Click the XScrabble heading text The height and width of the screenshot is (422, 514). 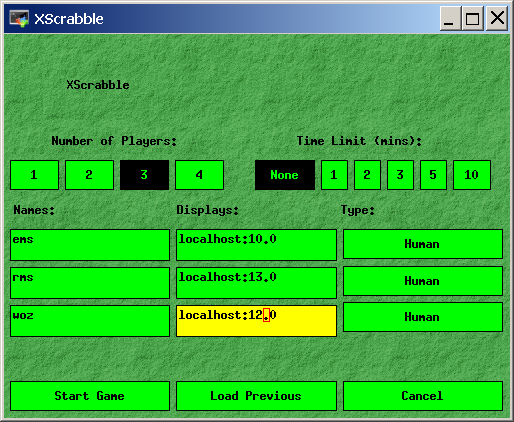[x=98, y=85]
